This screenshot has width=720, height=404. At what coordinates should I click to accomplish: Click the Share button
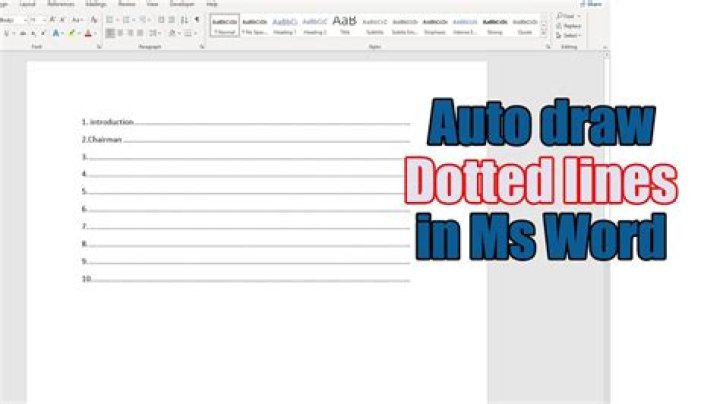(591, 4)
